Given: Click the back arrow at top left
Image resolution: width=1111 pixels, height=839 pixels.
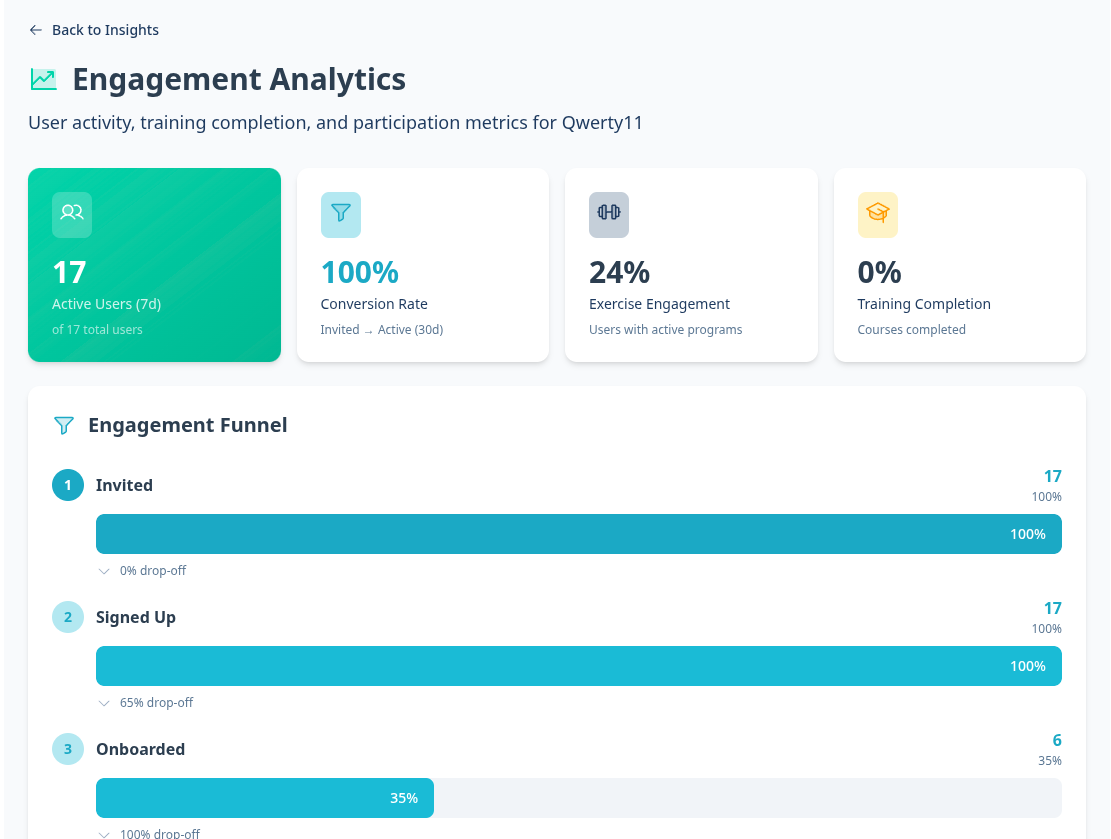Looking at the screenshot, I should [x=35, y=30].
